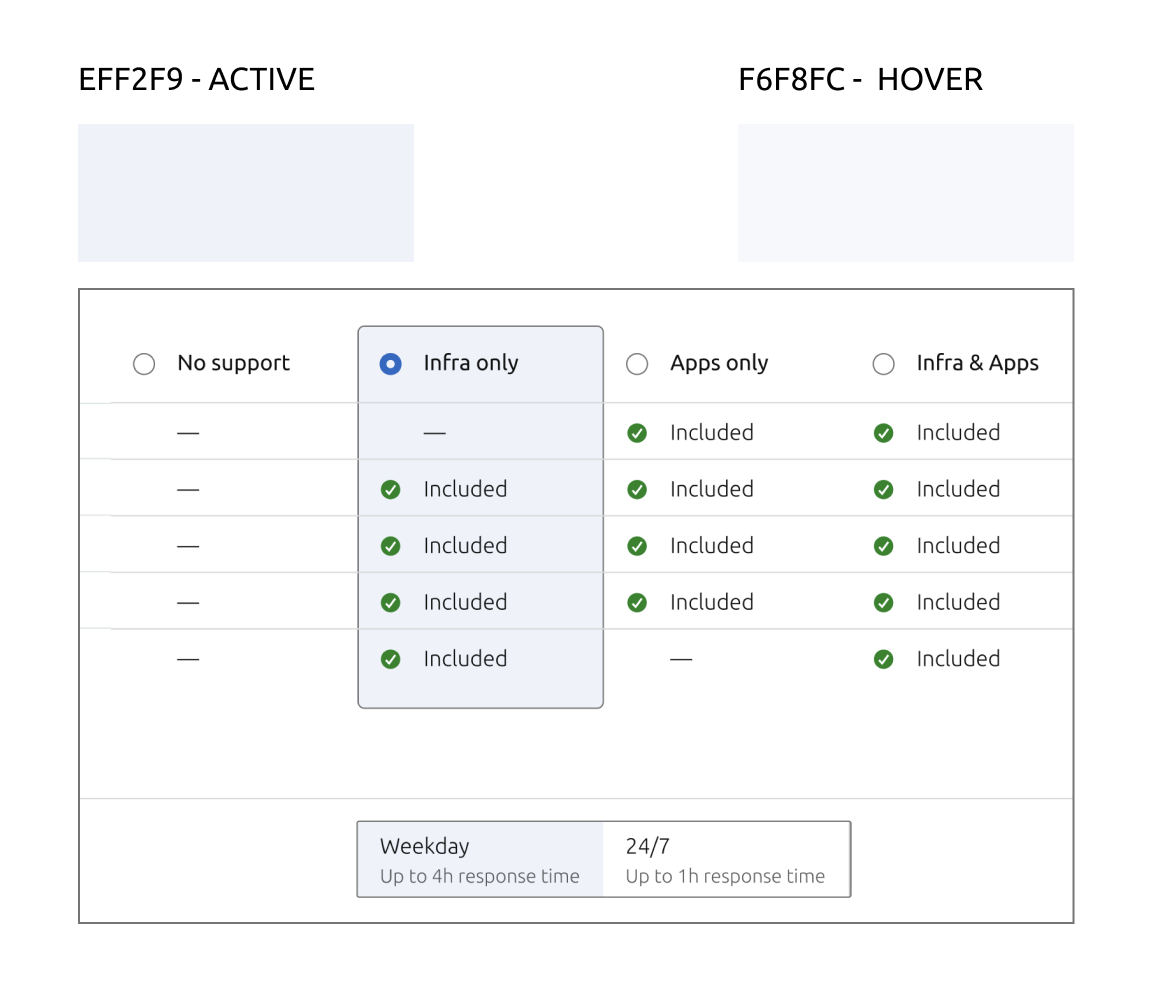Click first-row Included text under Apps only
Screen dimensions: 1158x990
pos(712,433)
